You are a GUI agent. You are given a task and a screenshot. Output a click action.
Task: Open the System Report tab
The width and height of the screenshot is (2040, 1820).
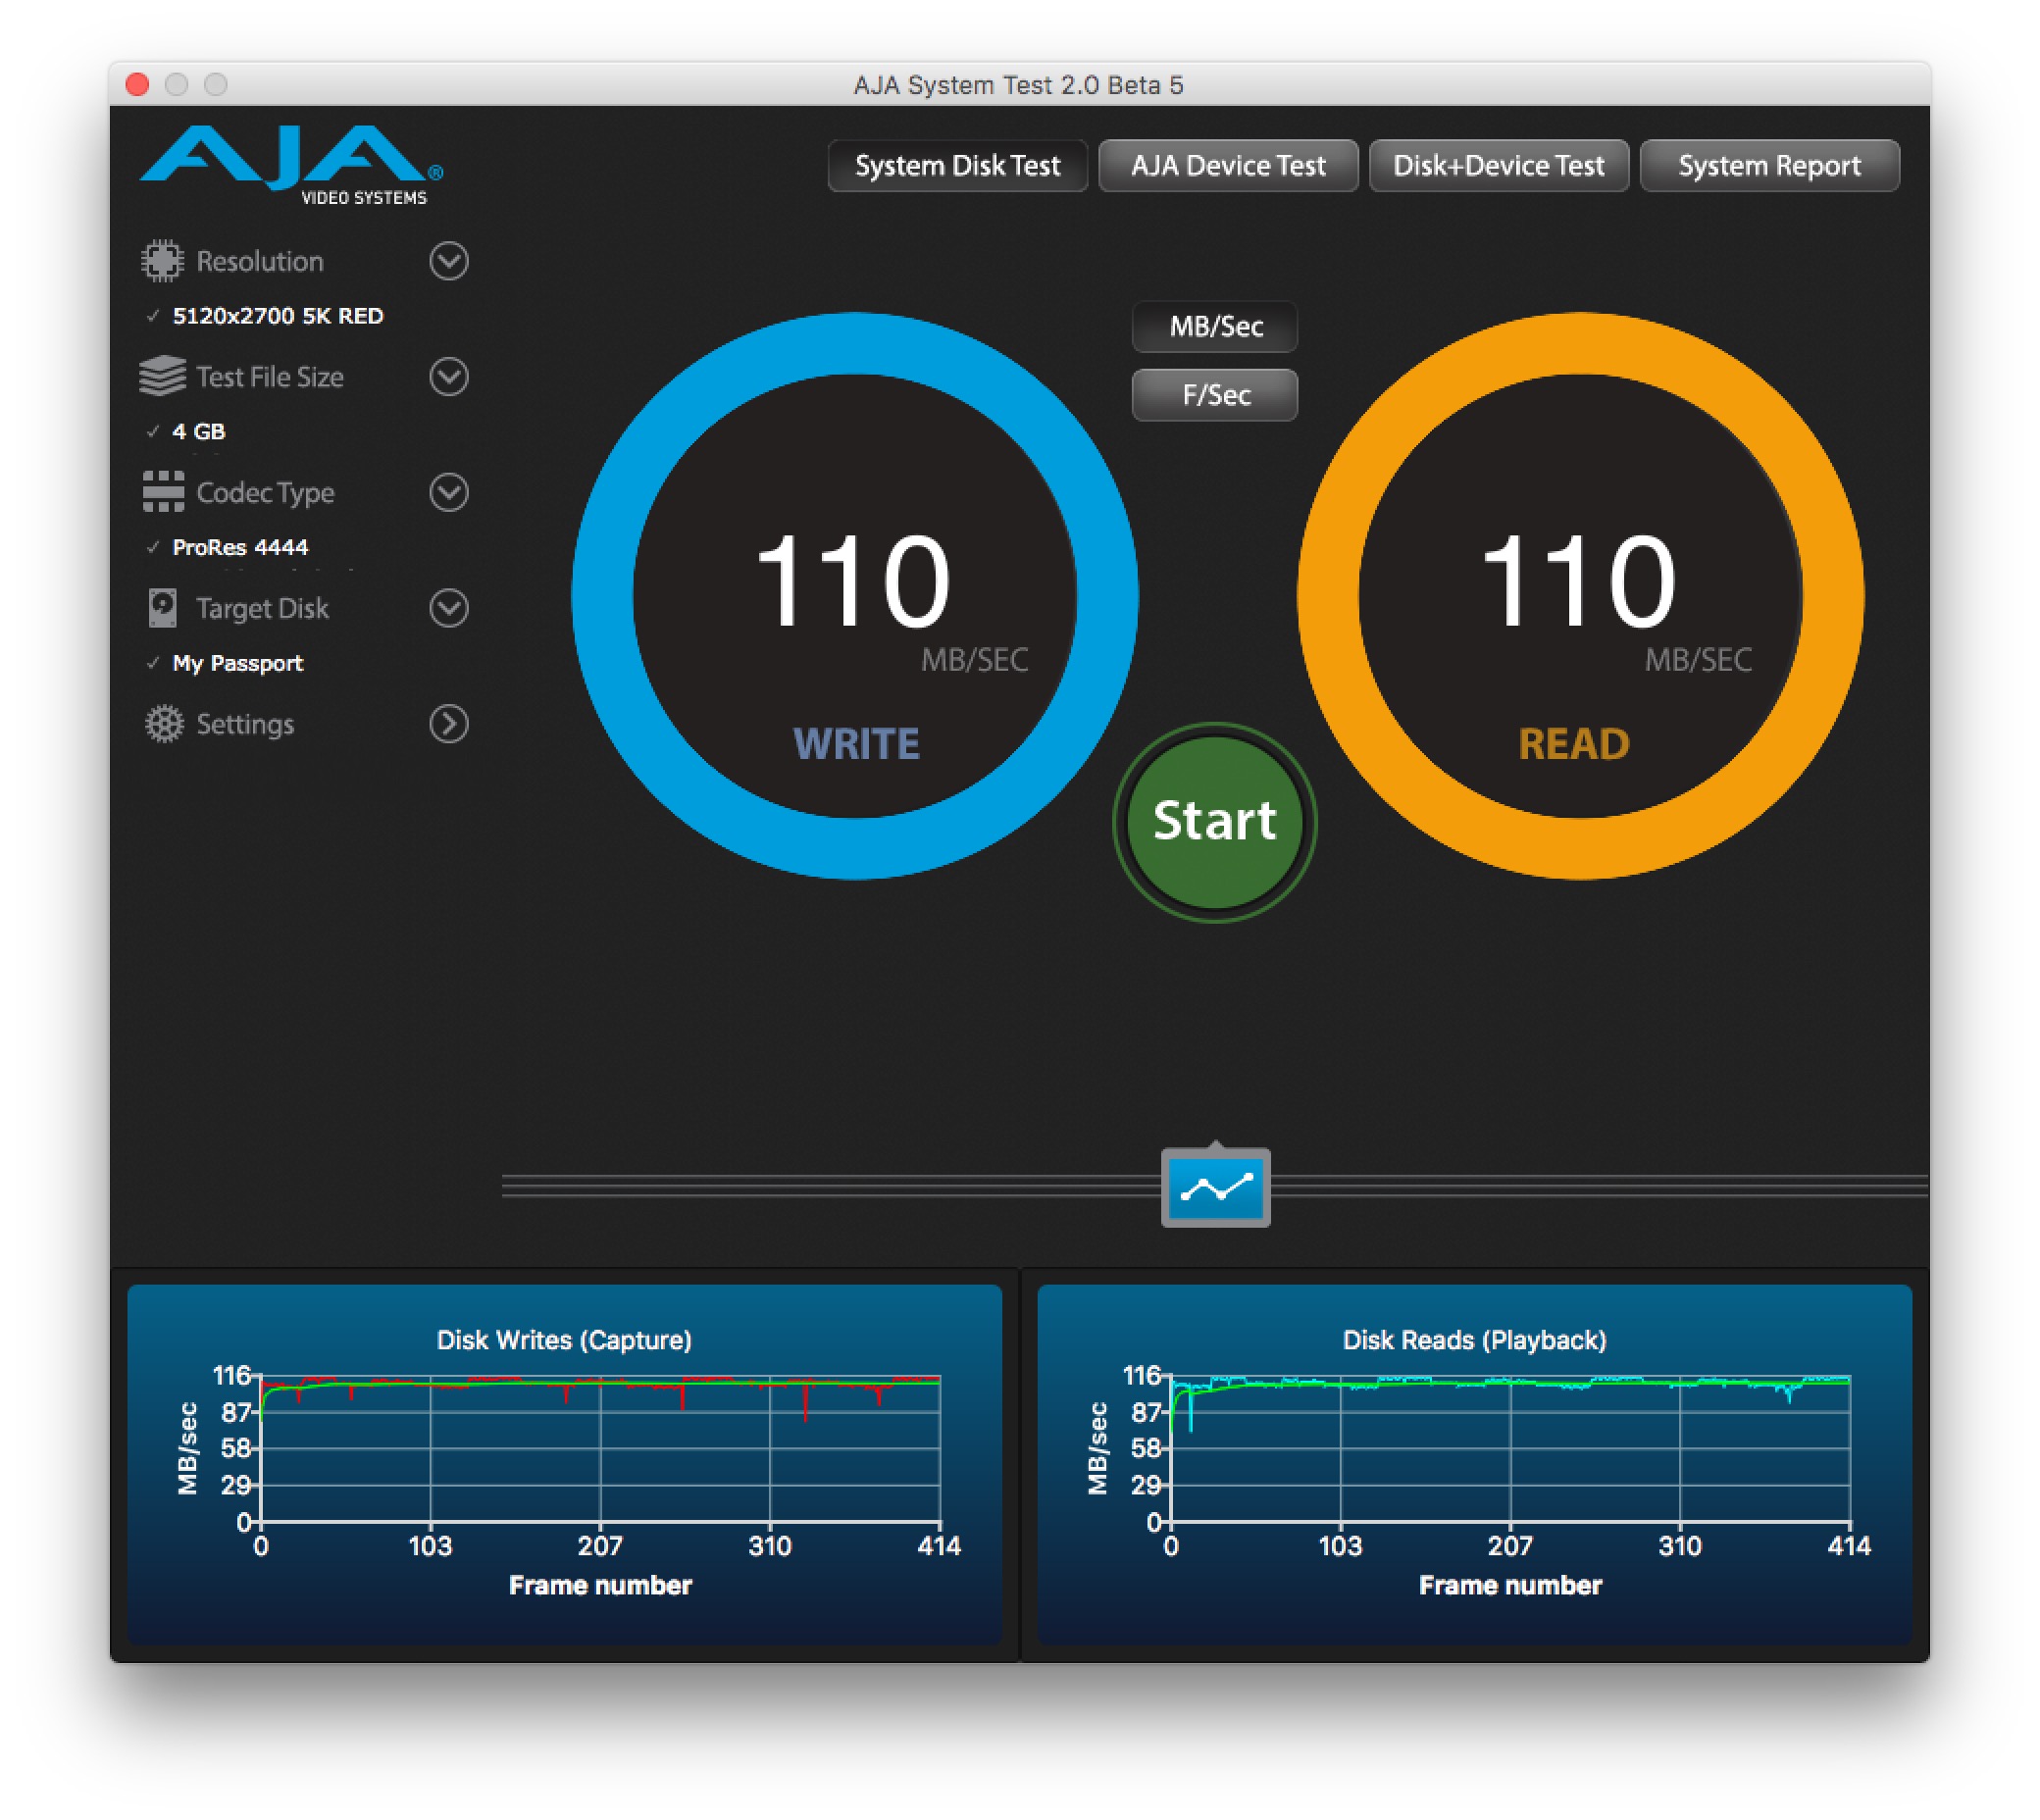(1769, 166)
